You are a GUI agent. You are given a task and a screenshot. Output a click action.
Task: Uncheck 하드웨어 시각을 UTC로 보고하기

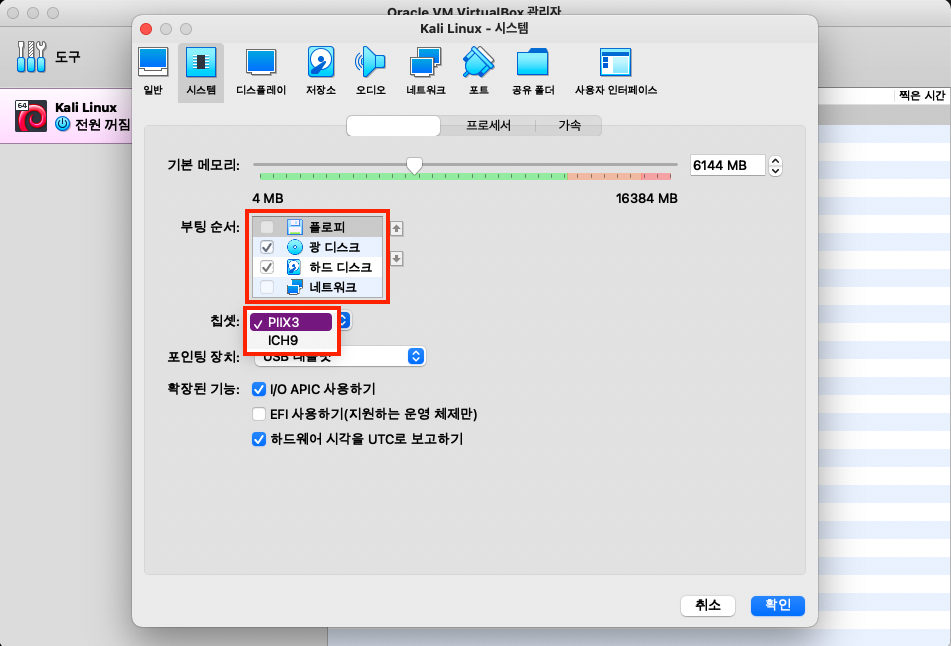click(259, 439)
